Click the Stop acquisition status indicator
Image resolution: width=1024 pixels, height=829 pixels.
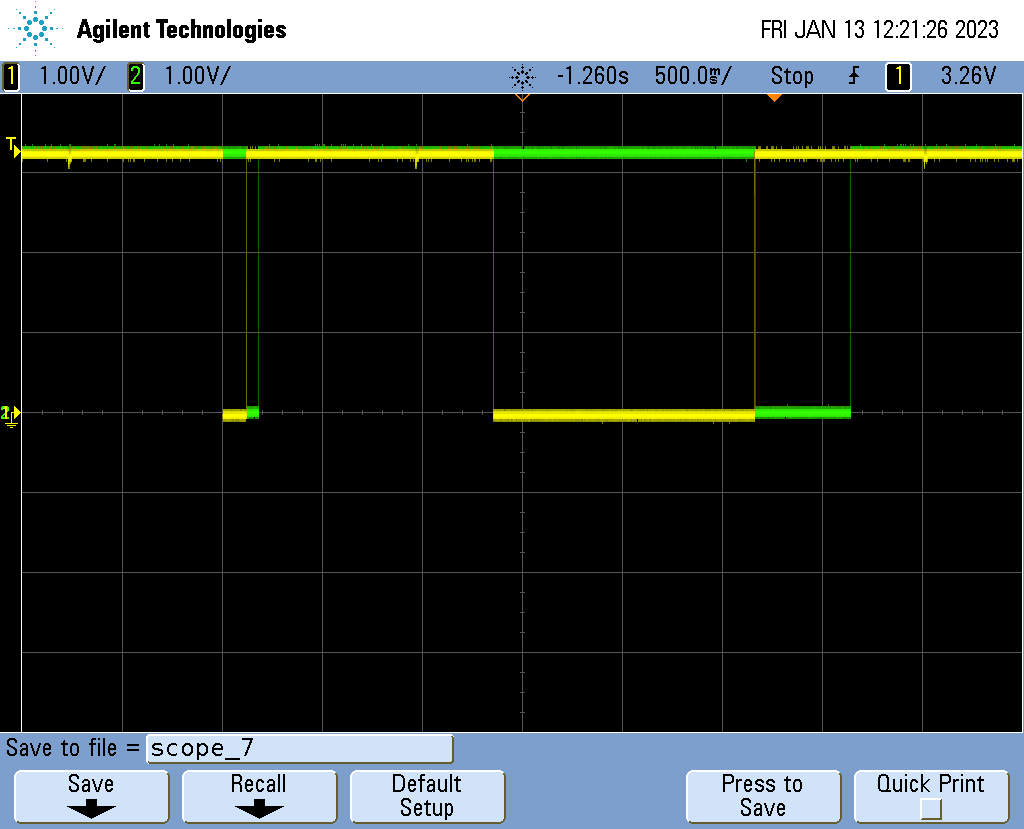tap(791, 76)
